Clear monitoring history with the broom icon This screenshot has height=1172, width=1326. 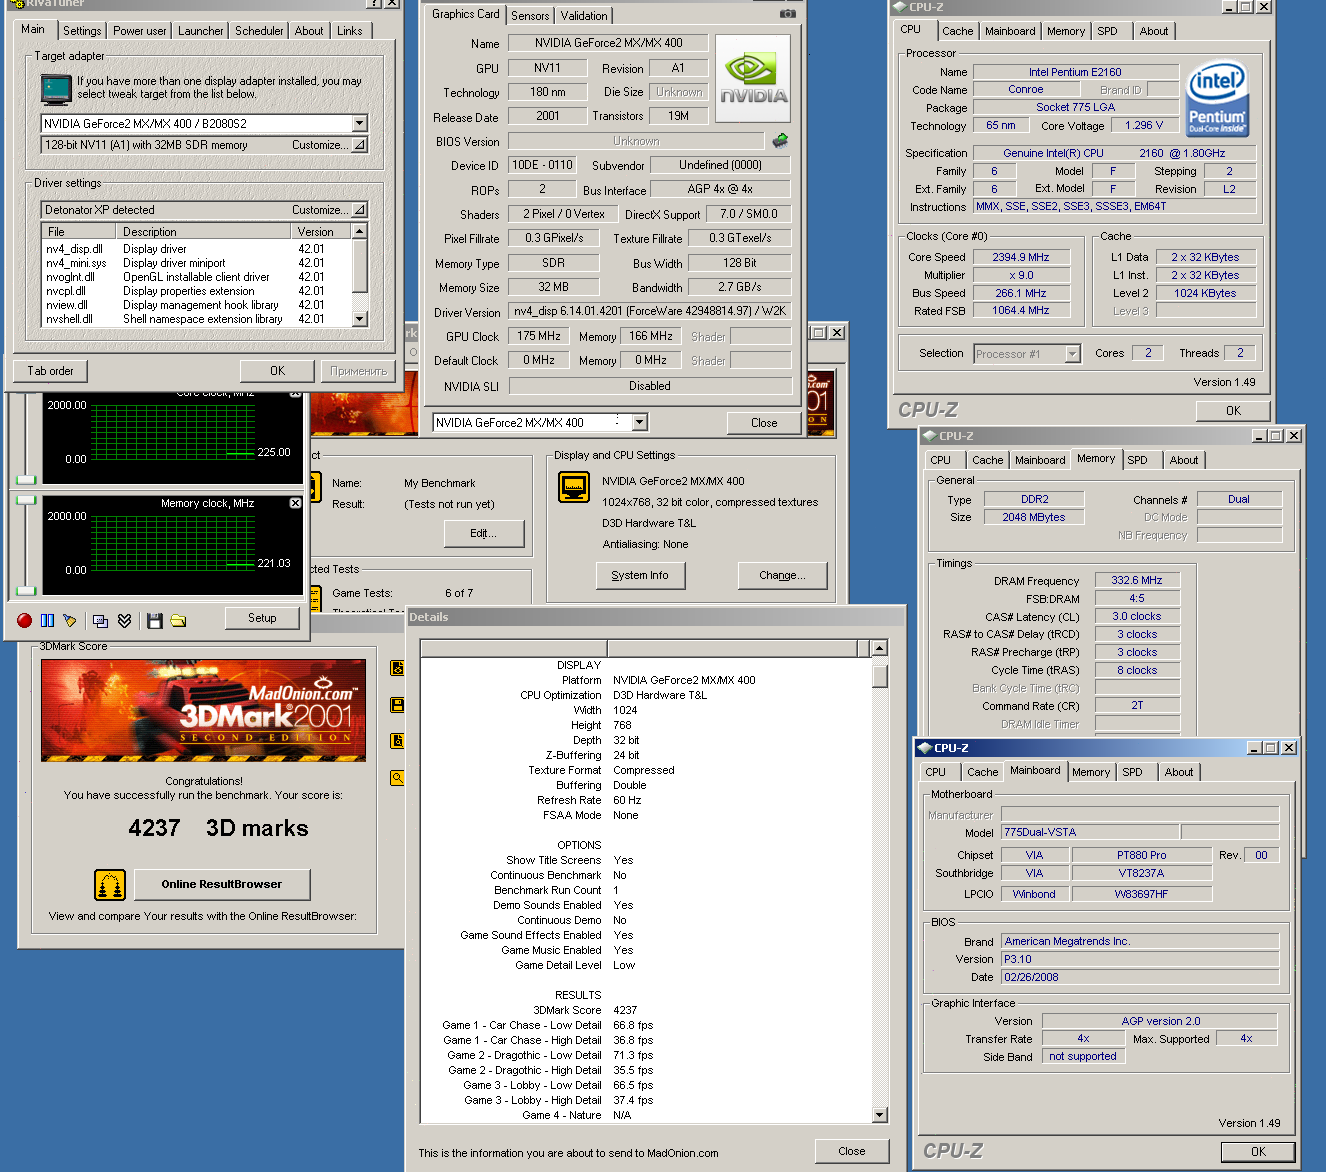69,620
